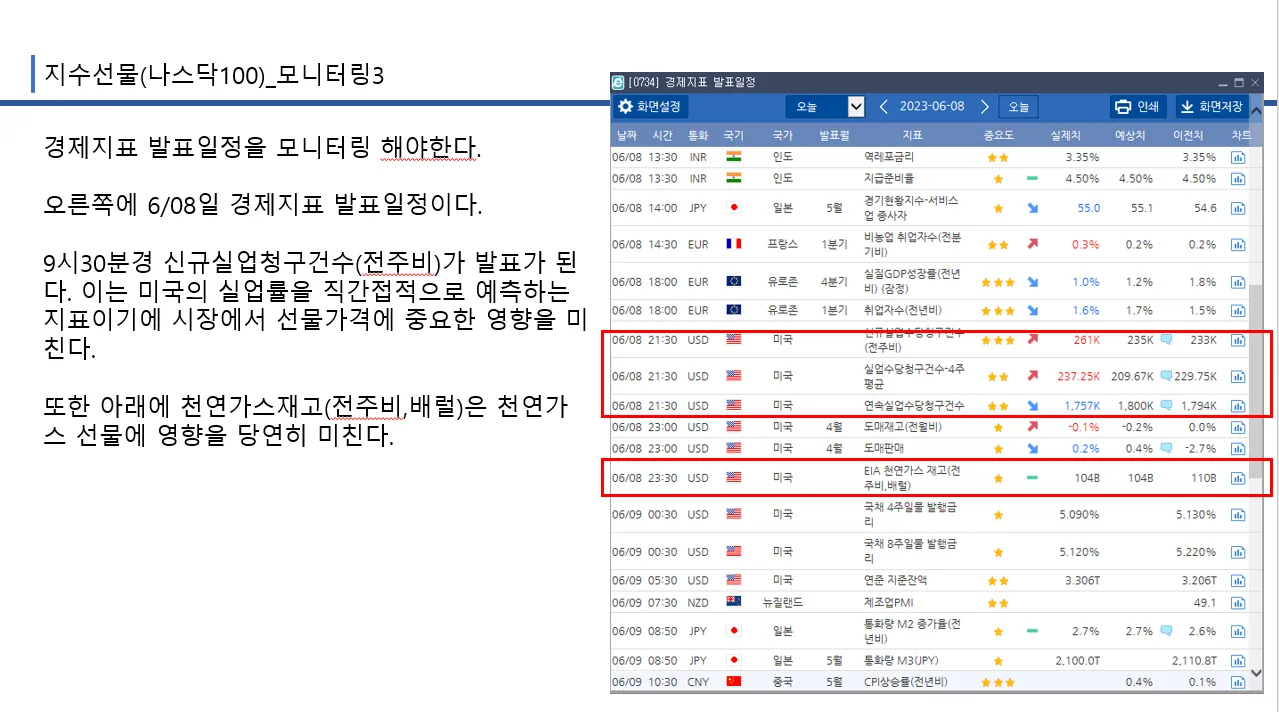Open chart for 신규실업수당청구건수(전주비) row

coord(1237,340)
